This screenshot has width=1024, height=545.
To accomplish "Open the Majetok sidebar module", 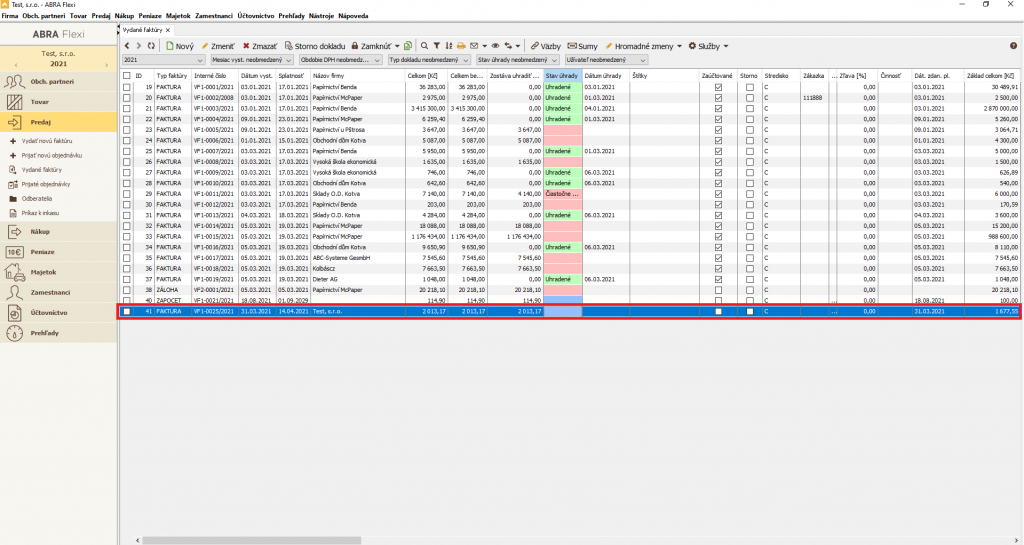I will point(59,272).
